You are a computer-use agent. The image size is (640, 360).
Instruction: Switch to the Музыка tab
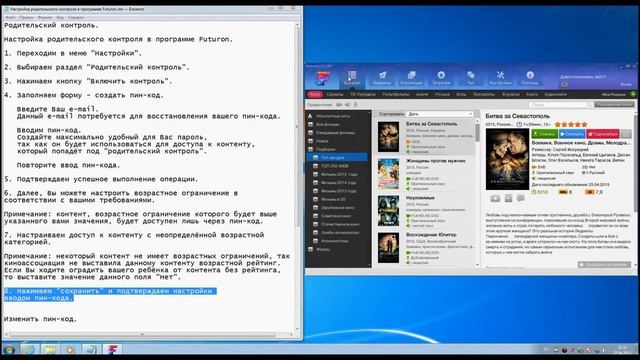(x=442, y=94)
